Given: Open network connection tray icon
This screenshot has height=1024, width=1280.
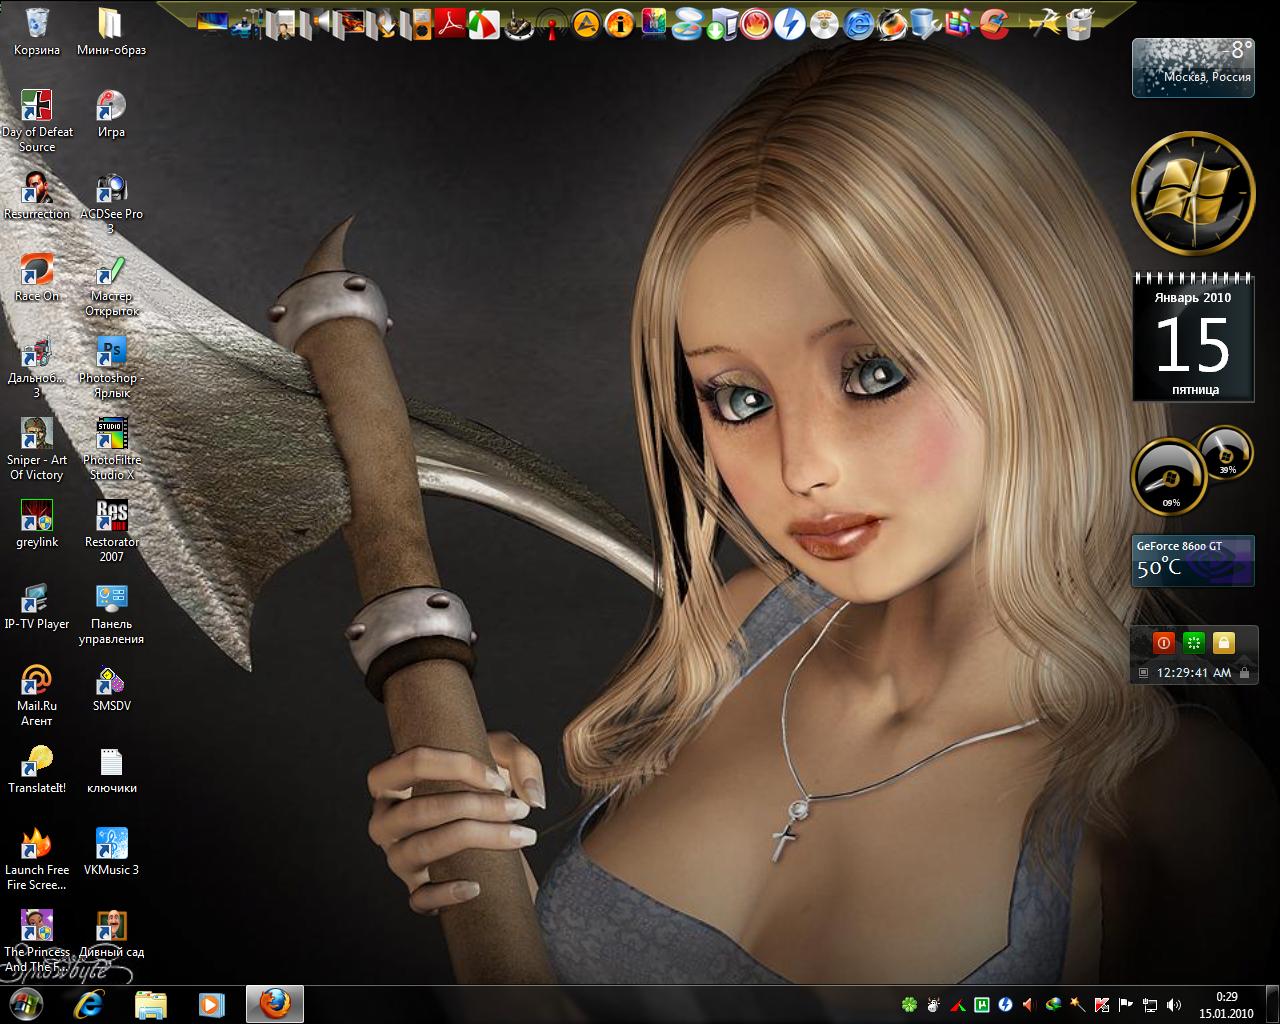Looking at the screenshot, I should [1149, 1005].
